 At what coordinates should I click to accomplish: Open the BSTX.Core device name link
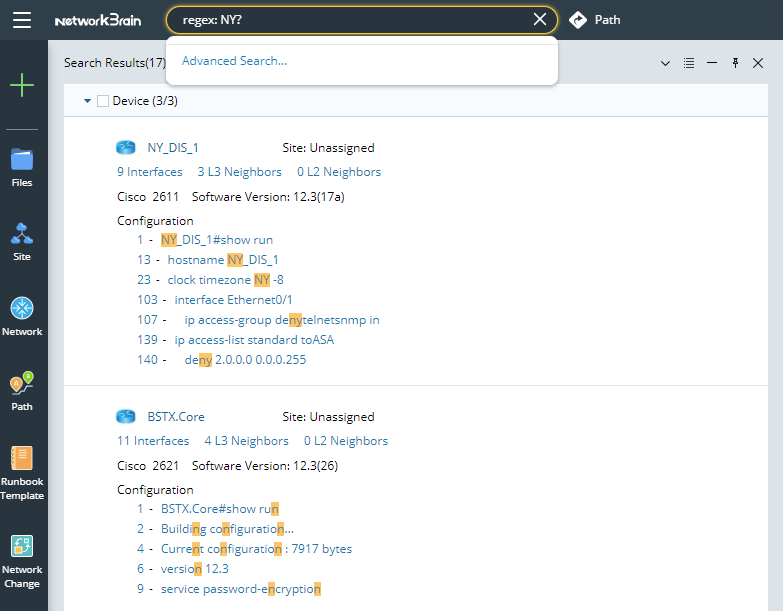pyautogui.click(x=176, y=417)
